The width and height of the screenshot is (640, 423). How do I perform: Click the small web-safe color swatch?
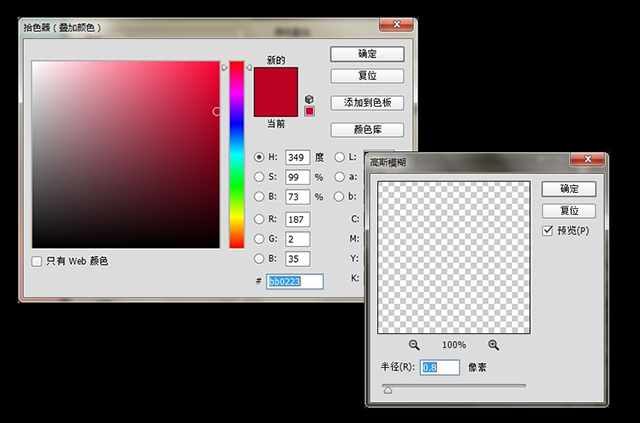310,110
